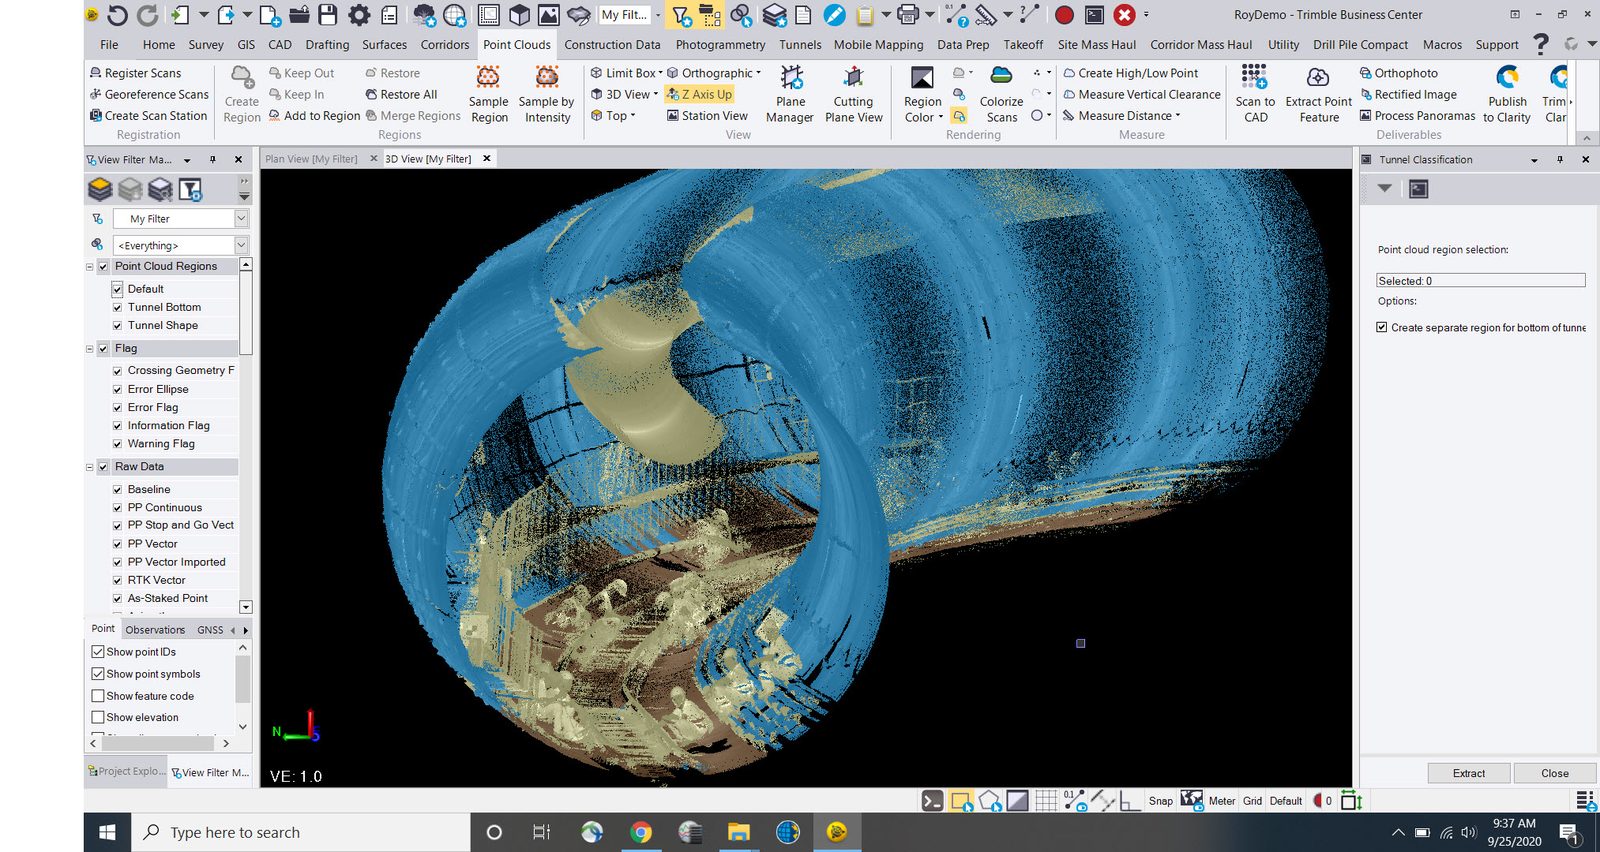Image resolution: width=1600 pixels, height=852 pixels.
Task: Open the Tunnels ribbon tab
Action: coord(800,44)
